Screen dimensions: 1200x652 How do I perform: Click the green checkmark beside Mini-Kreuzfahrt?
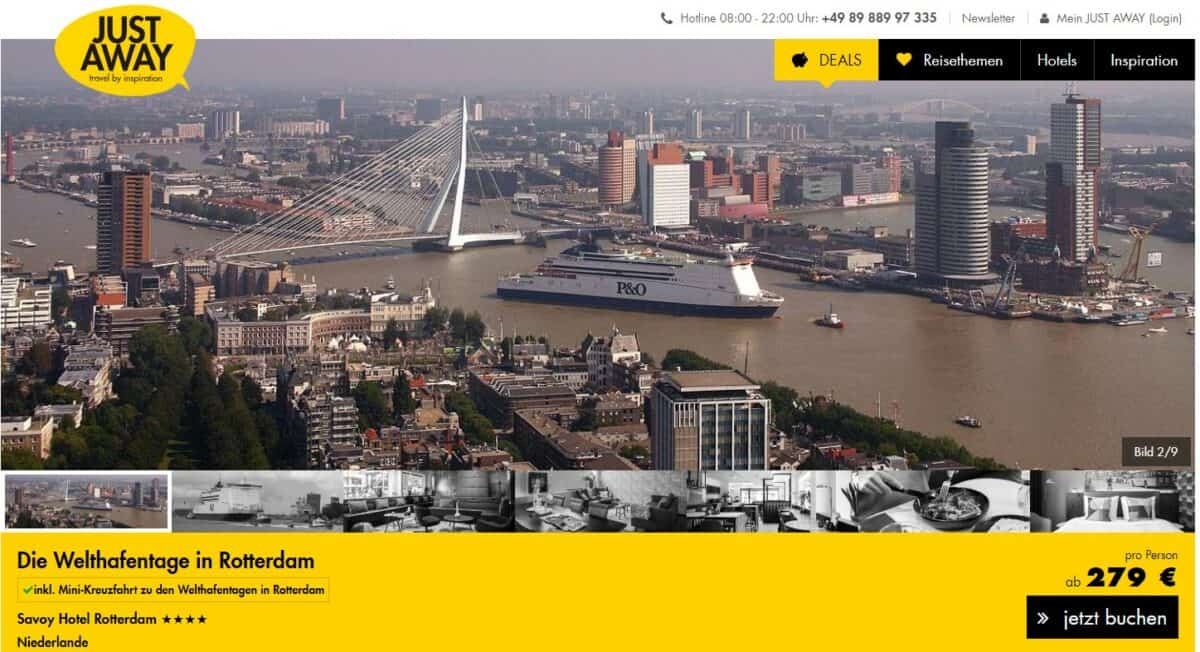point(27,590)
